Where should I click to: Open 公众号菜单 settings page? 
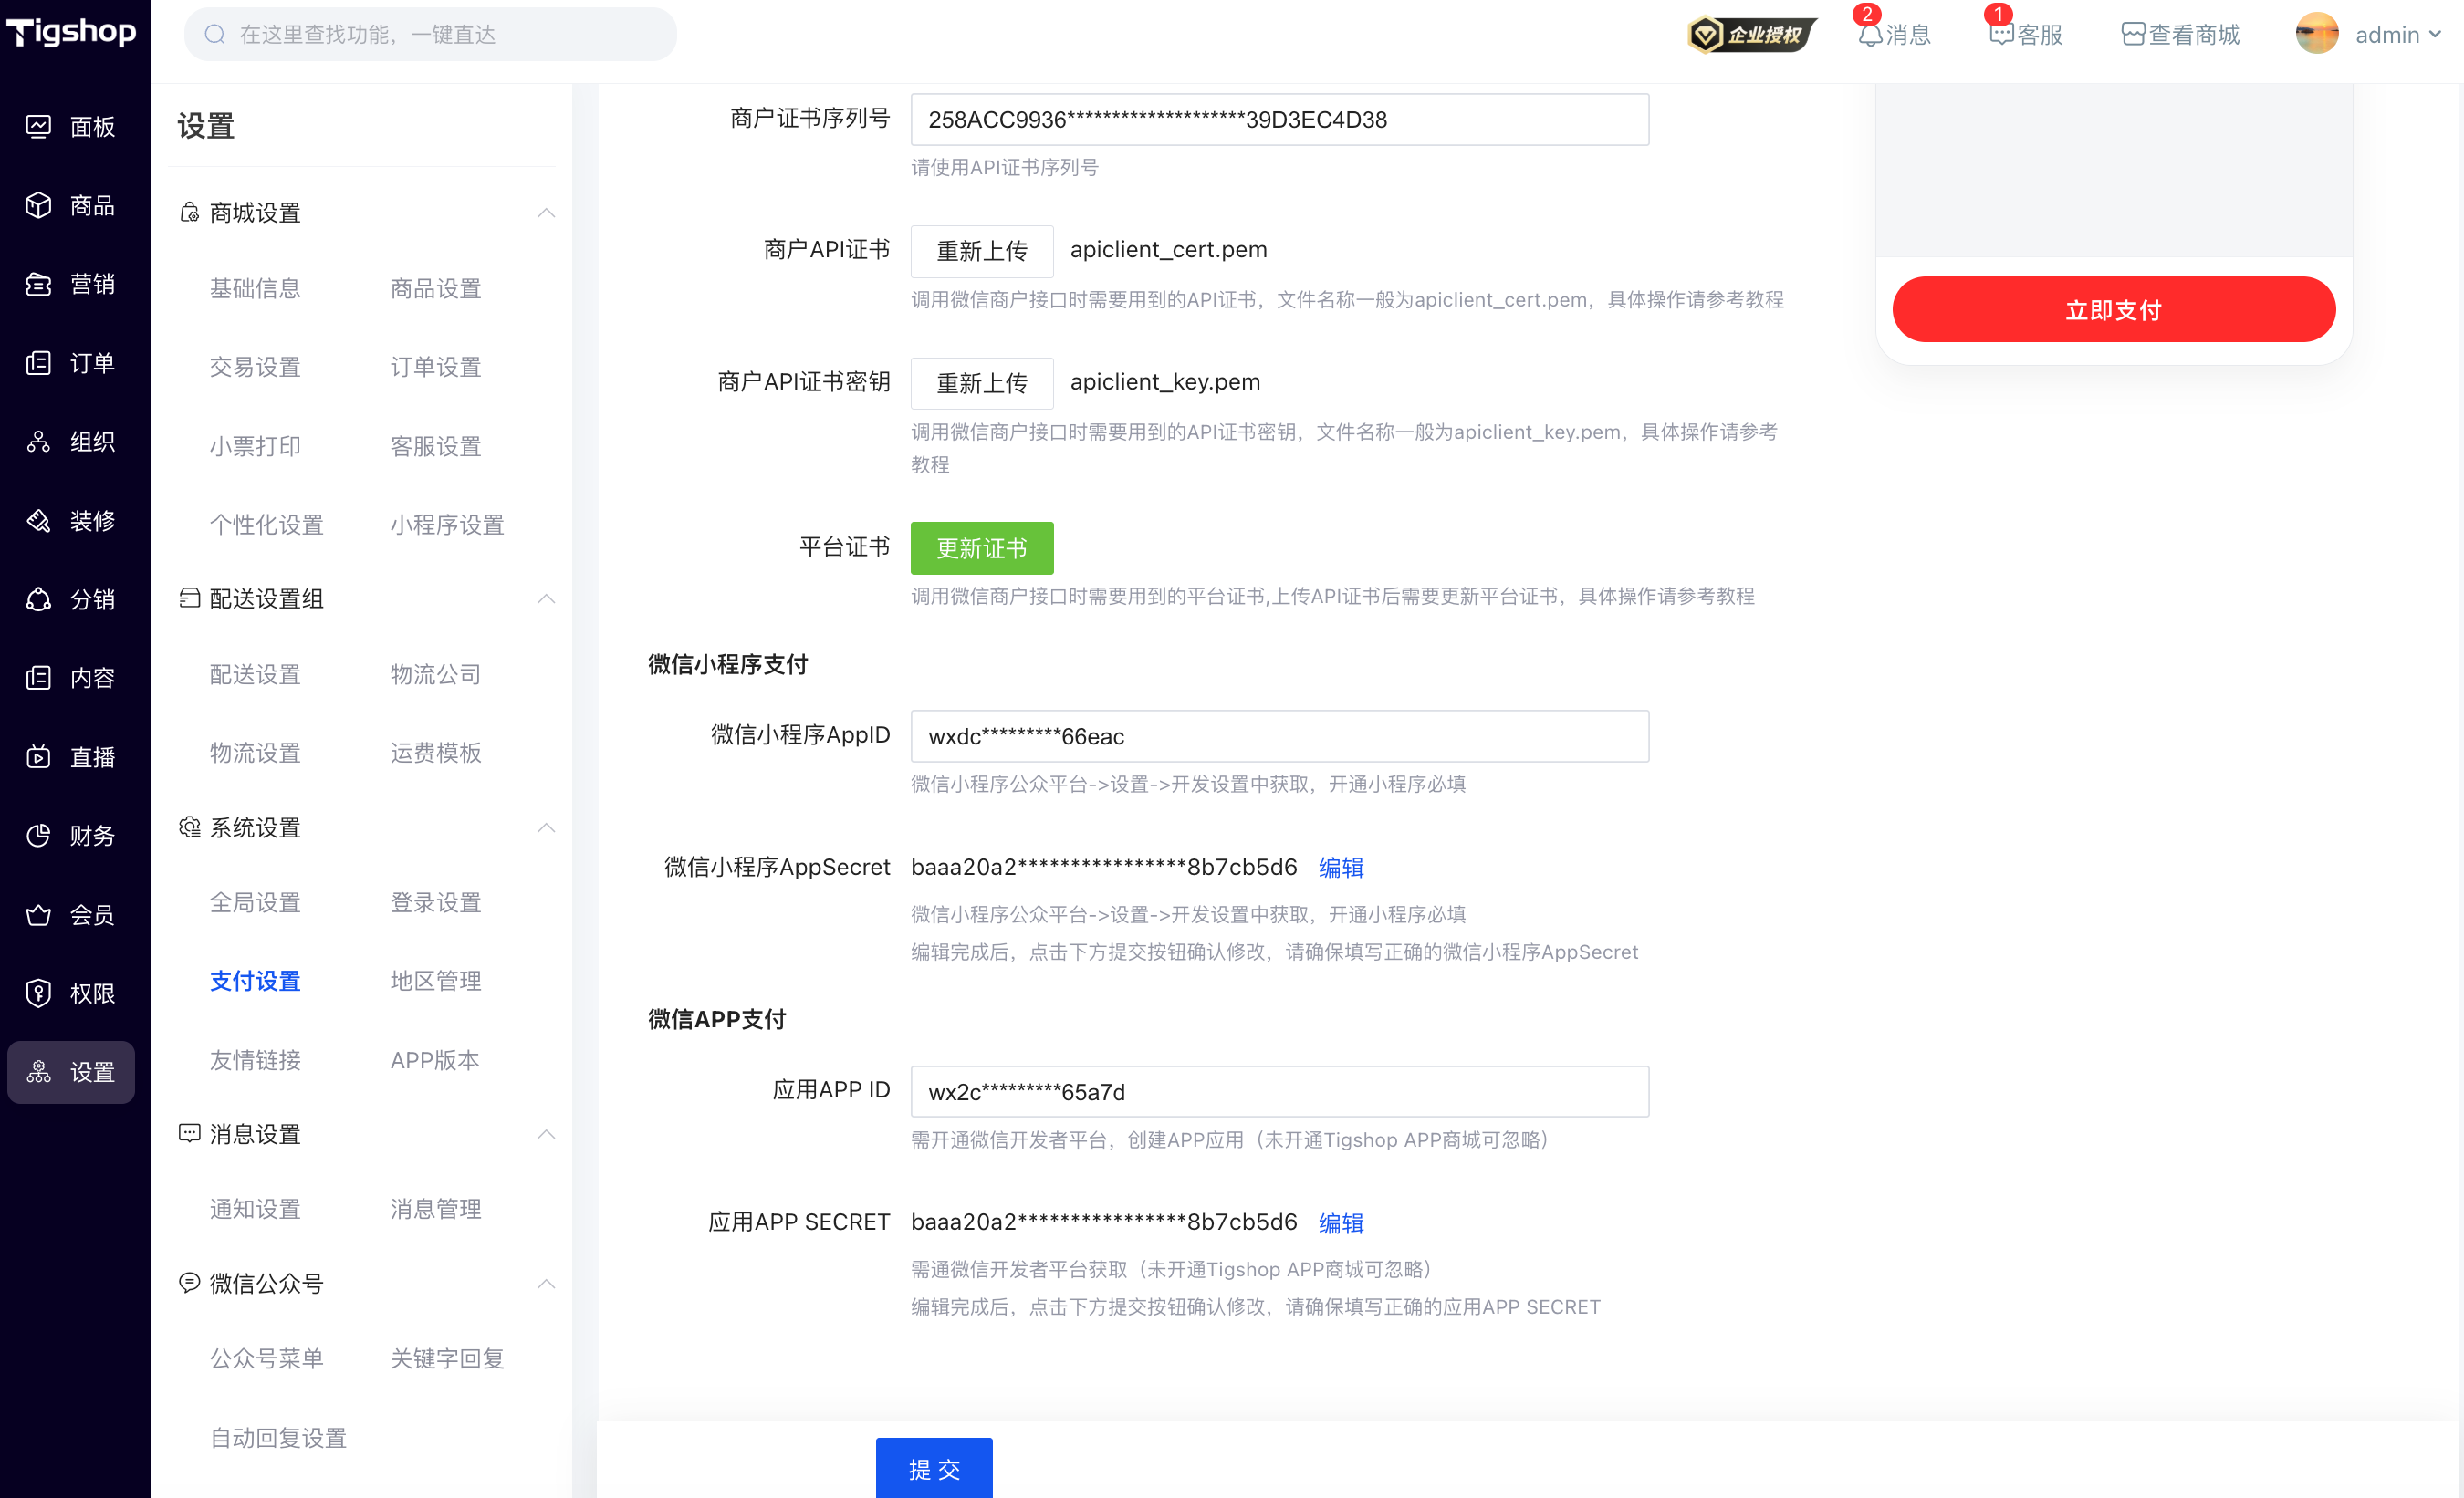point(266,1358)
